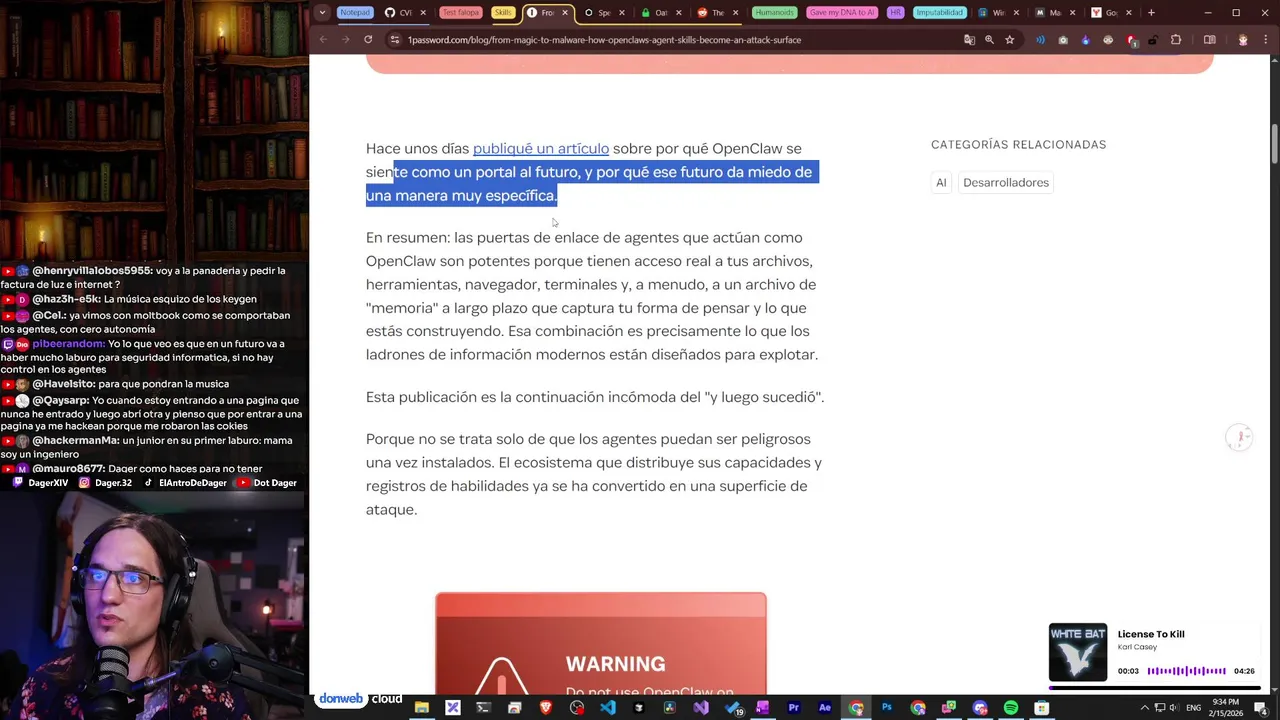
Task: Open Microsoft Store from taskbar
Action: tap(1042, 708)
